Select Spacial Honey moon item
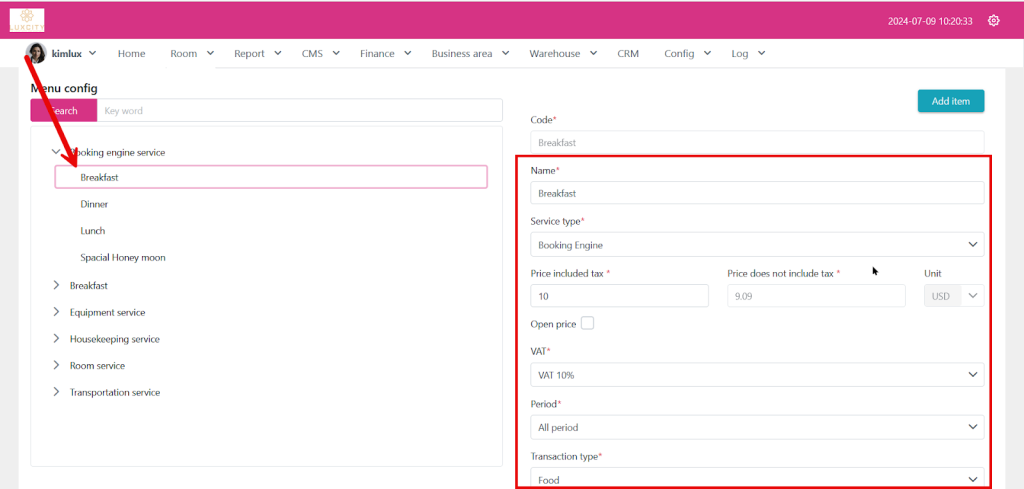 123,257
